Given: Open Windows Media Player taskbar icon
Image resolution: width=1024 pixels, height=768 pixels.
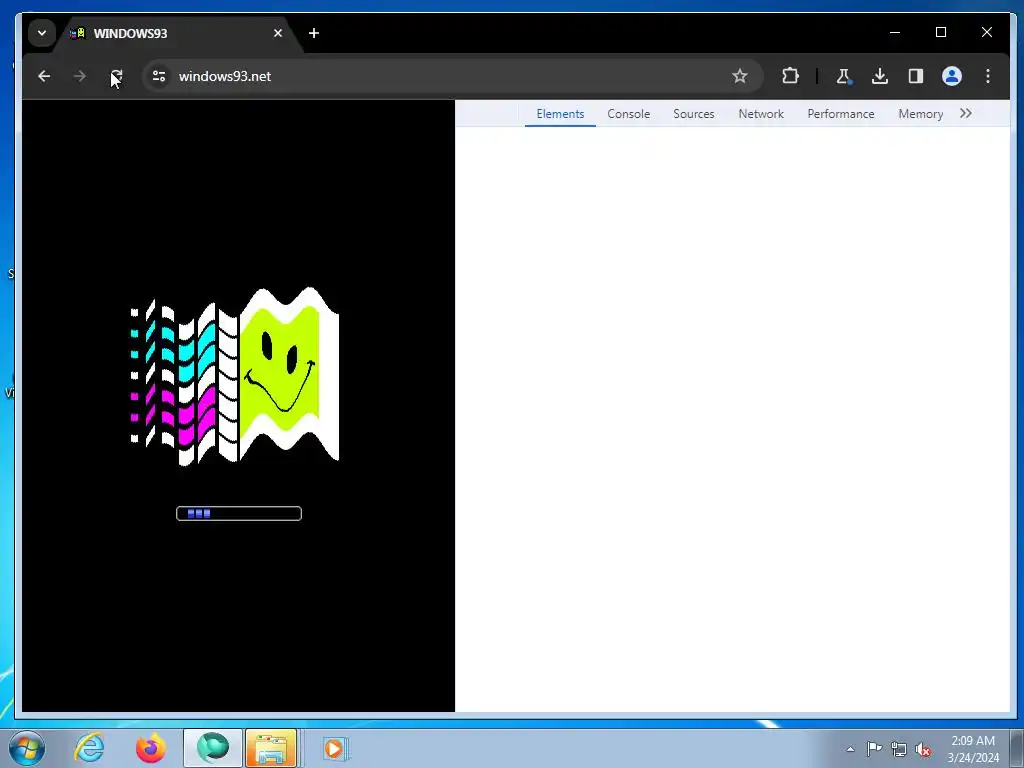Looking at the screenshot, I should pos(334,748).
